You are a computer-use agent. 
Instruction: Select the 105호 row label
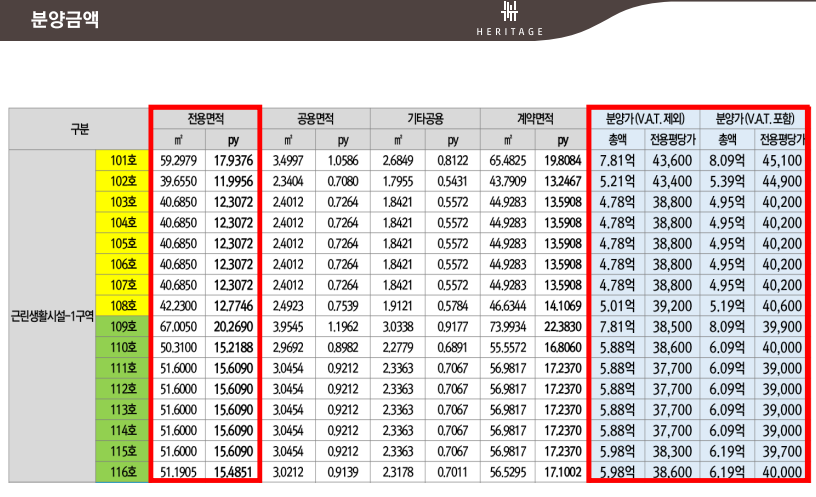(123, 244)
